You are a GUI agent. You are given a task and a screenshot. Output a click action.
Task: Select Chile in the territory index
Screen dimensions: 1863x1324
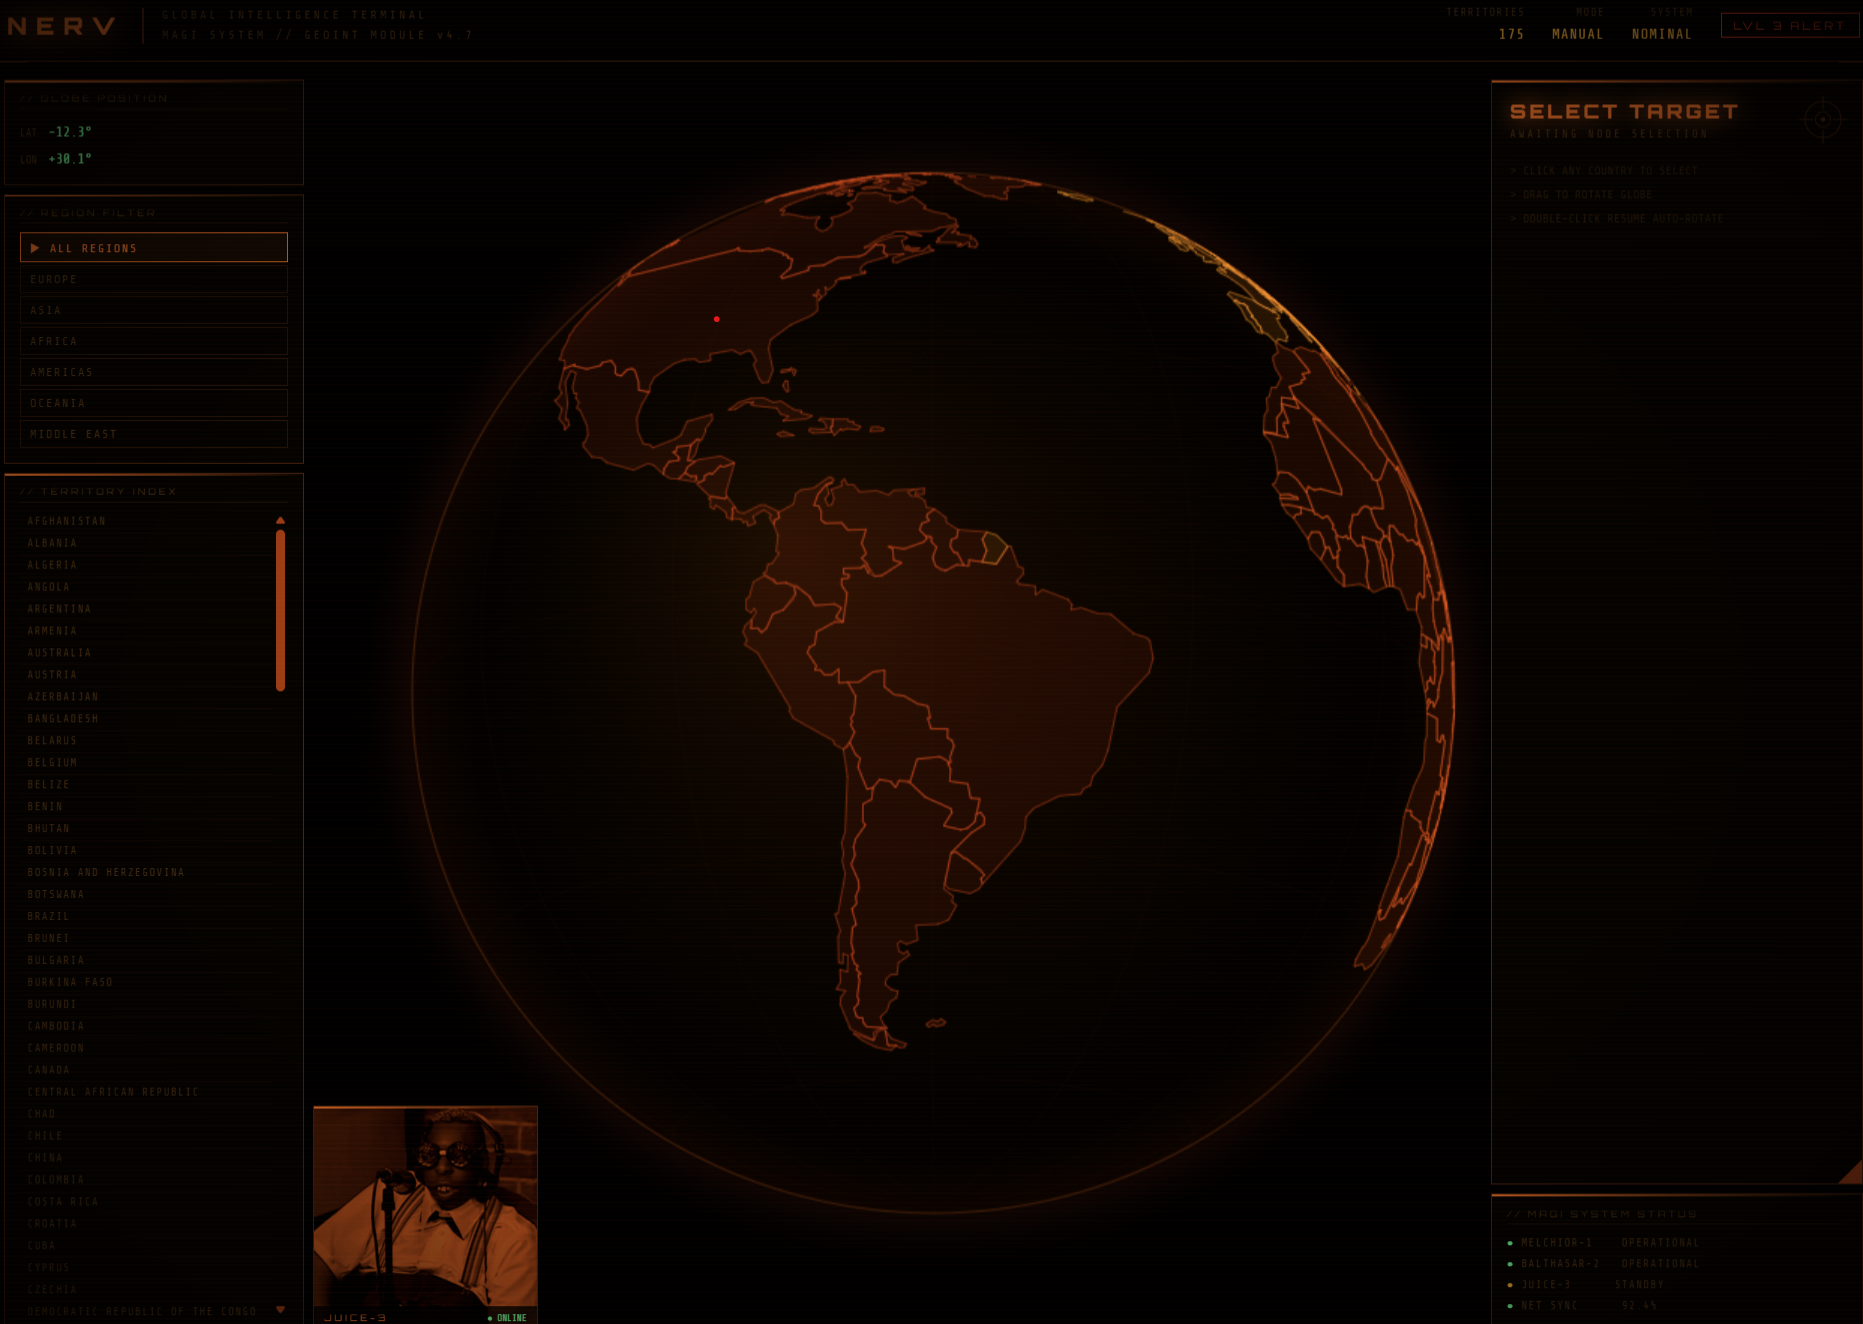146,1137
